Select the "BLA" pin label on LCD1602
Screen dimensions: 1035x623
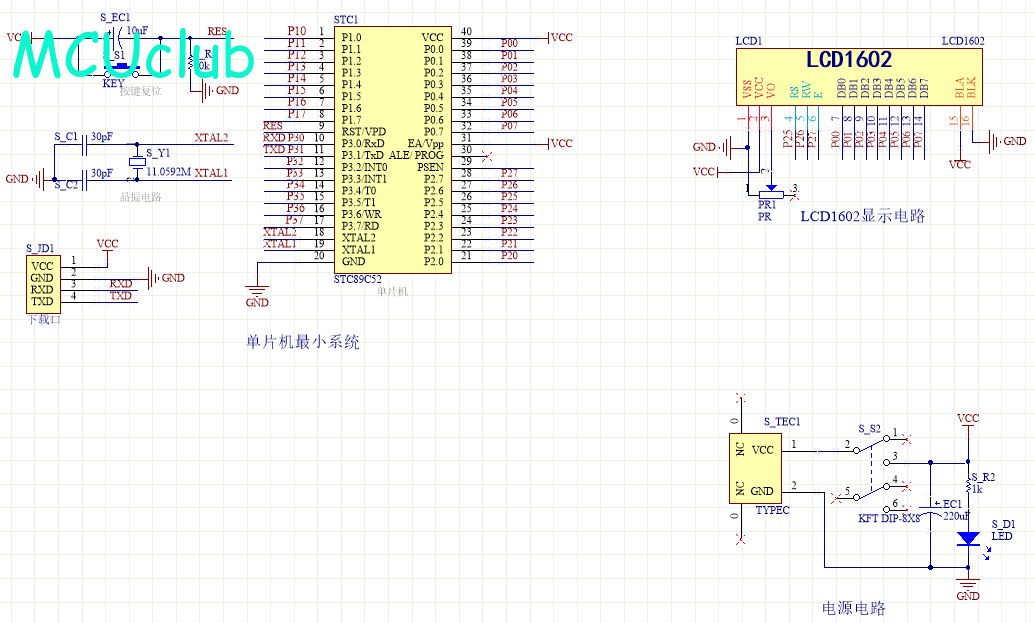click(960, 88)
